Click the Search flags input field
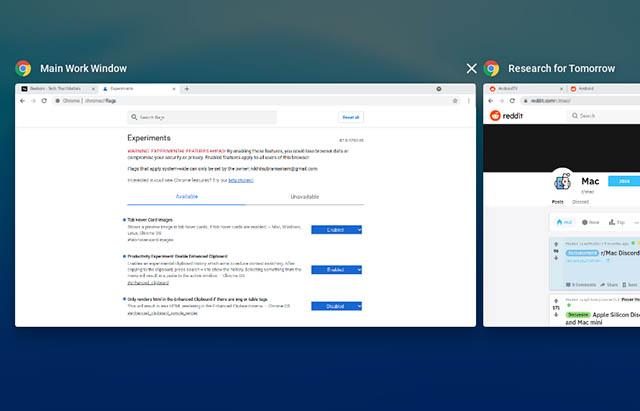Viewport: 640px width, 411px height. coord(202,117)
